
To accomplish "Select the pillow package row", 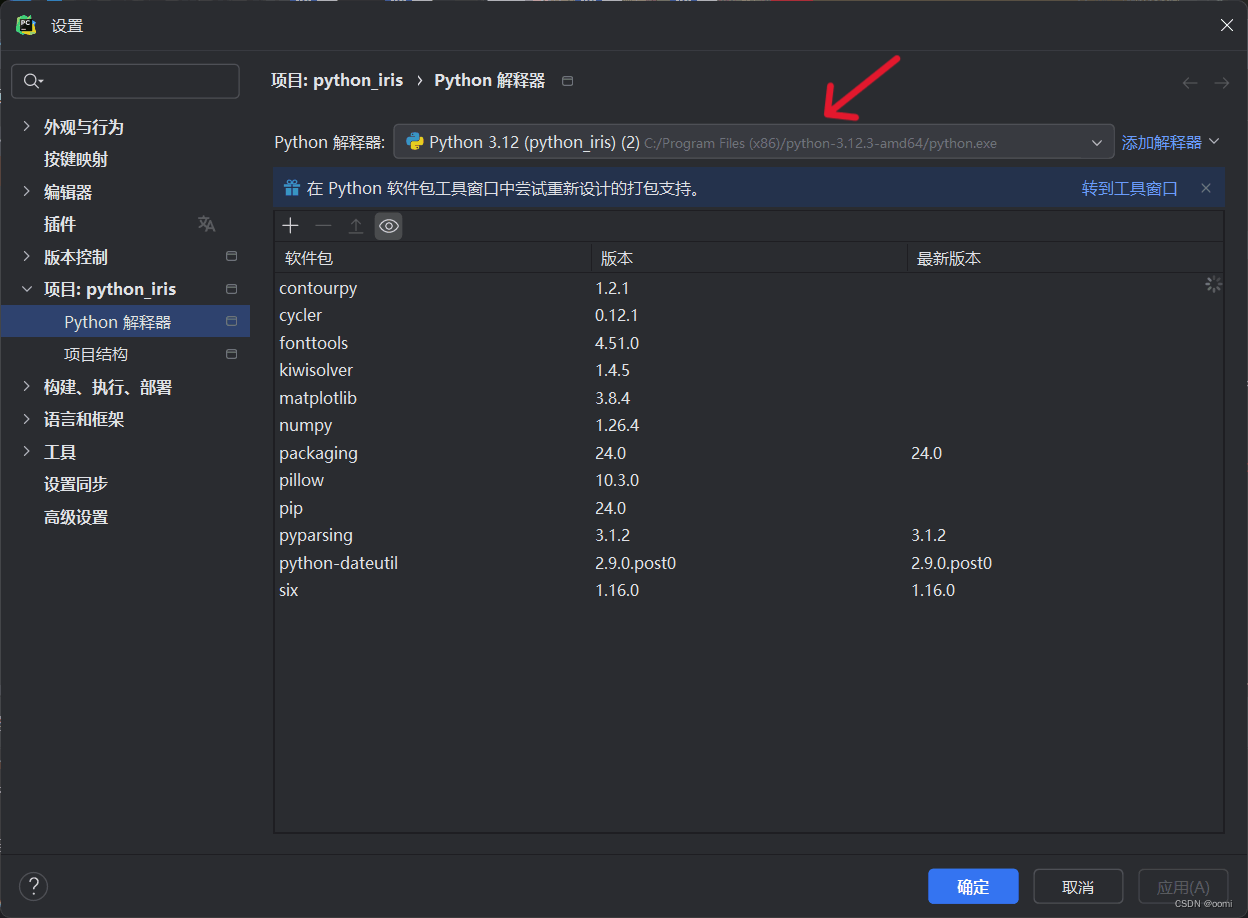I will 749,480.
